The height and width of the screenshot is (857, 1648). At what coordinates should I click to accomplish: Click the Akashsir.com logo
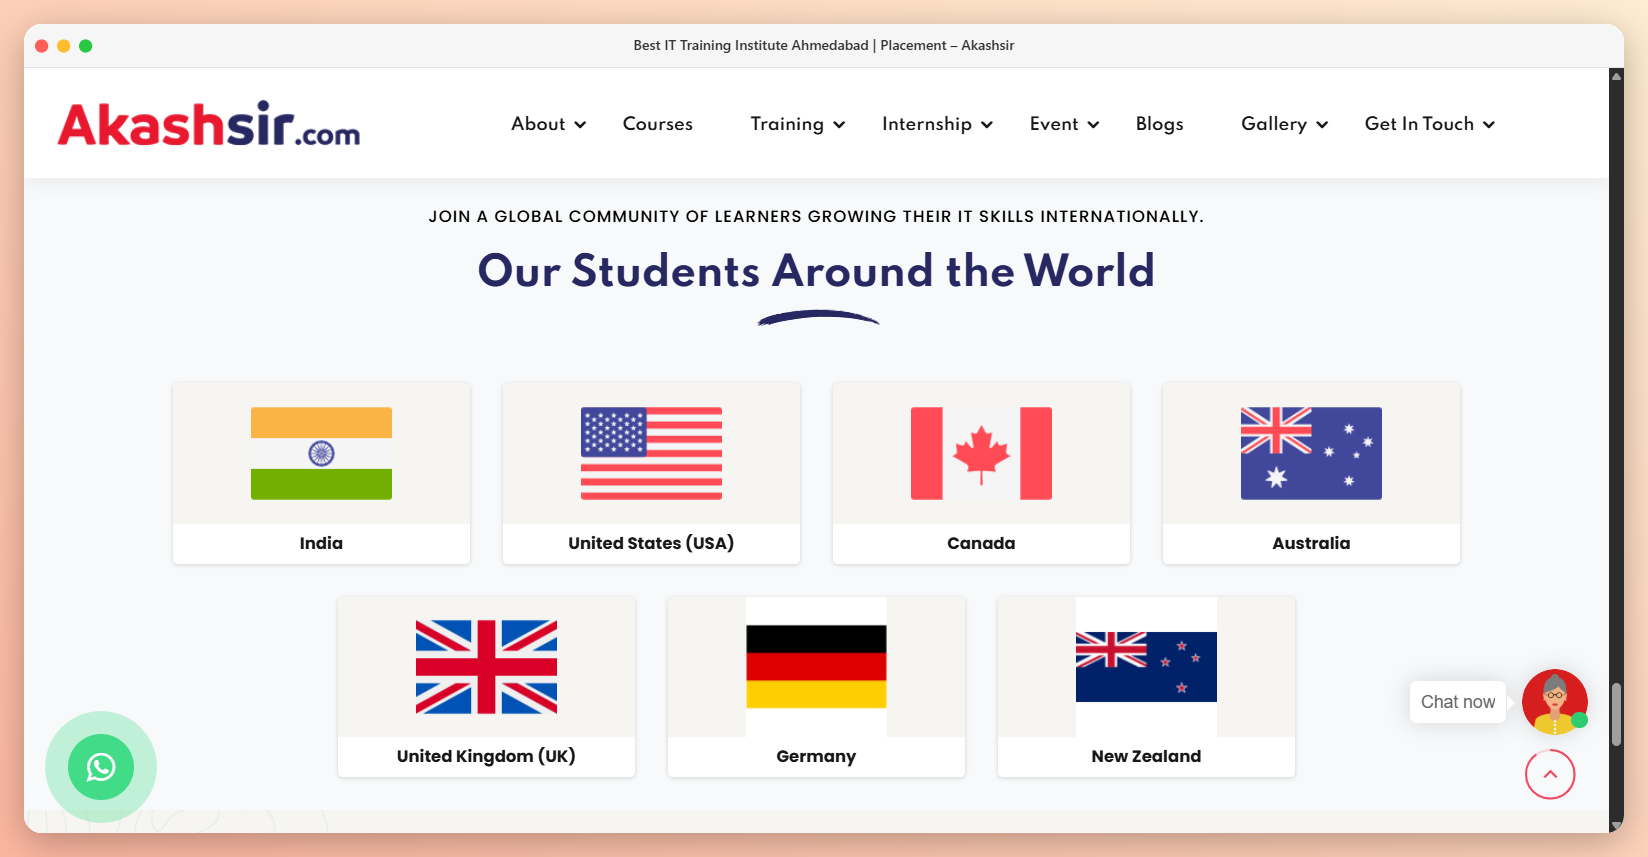pyautogui.click(x=209, y=124)
